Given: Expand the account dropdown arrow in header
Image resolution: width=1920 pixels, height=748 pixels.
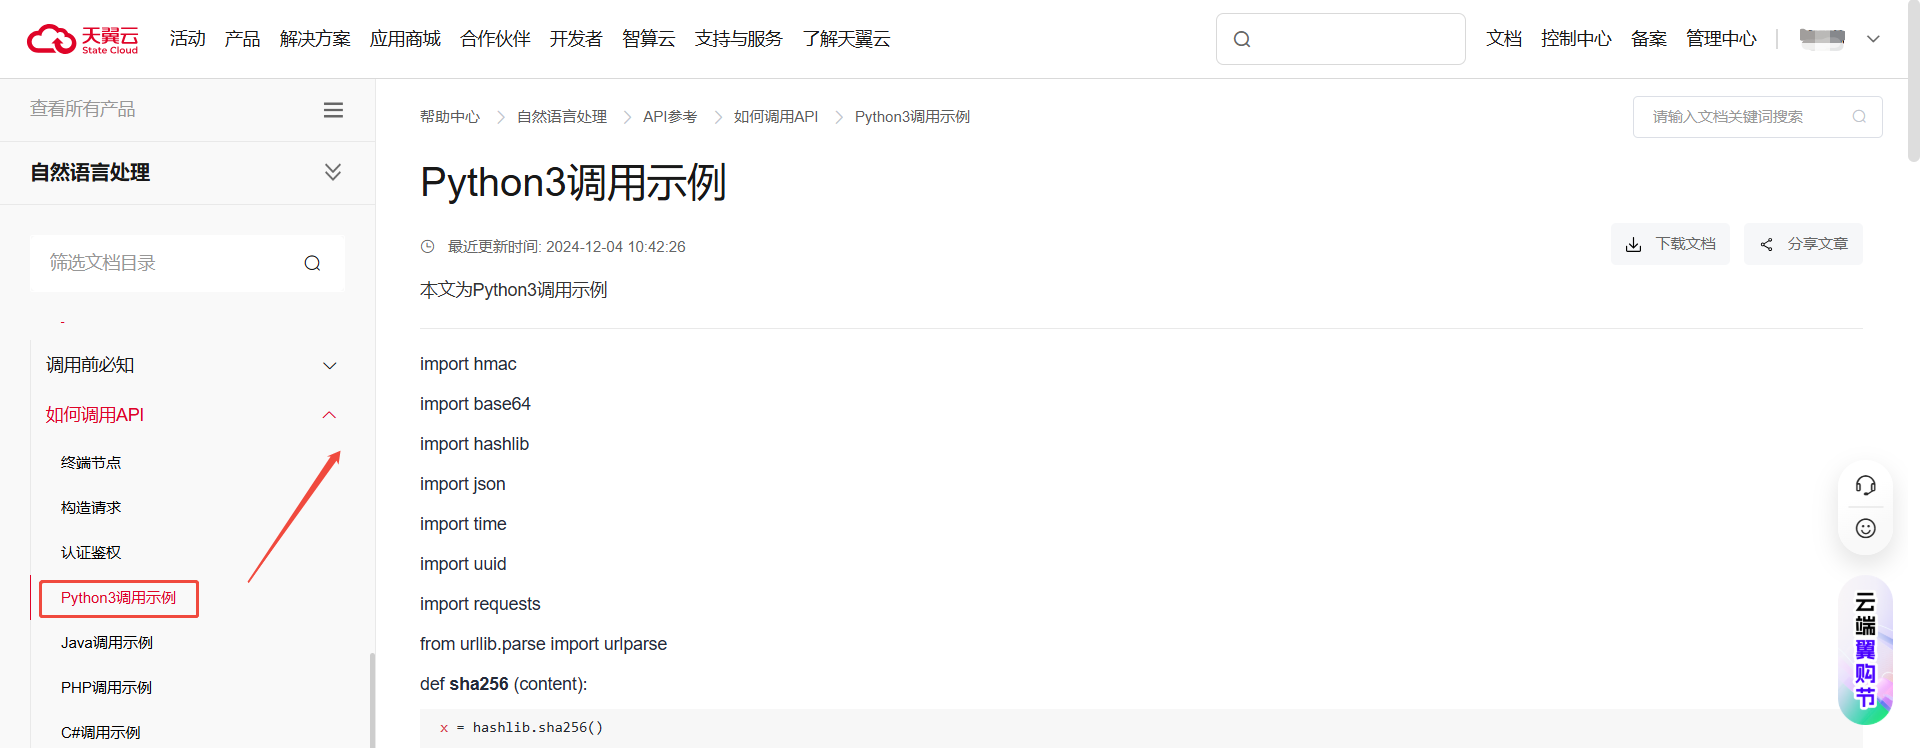Looking at the screenshot, I should (x=1873, y=39).
